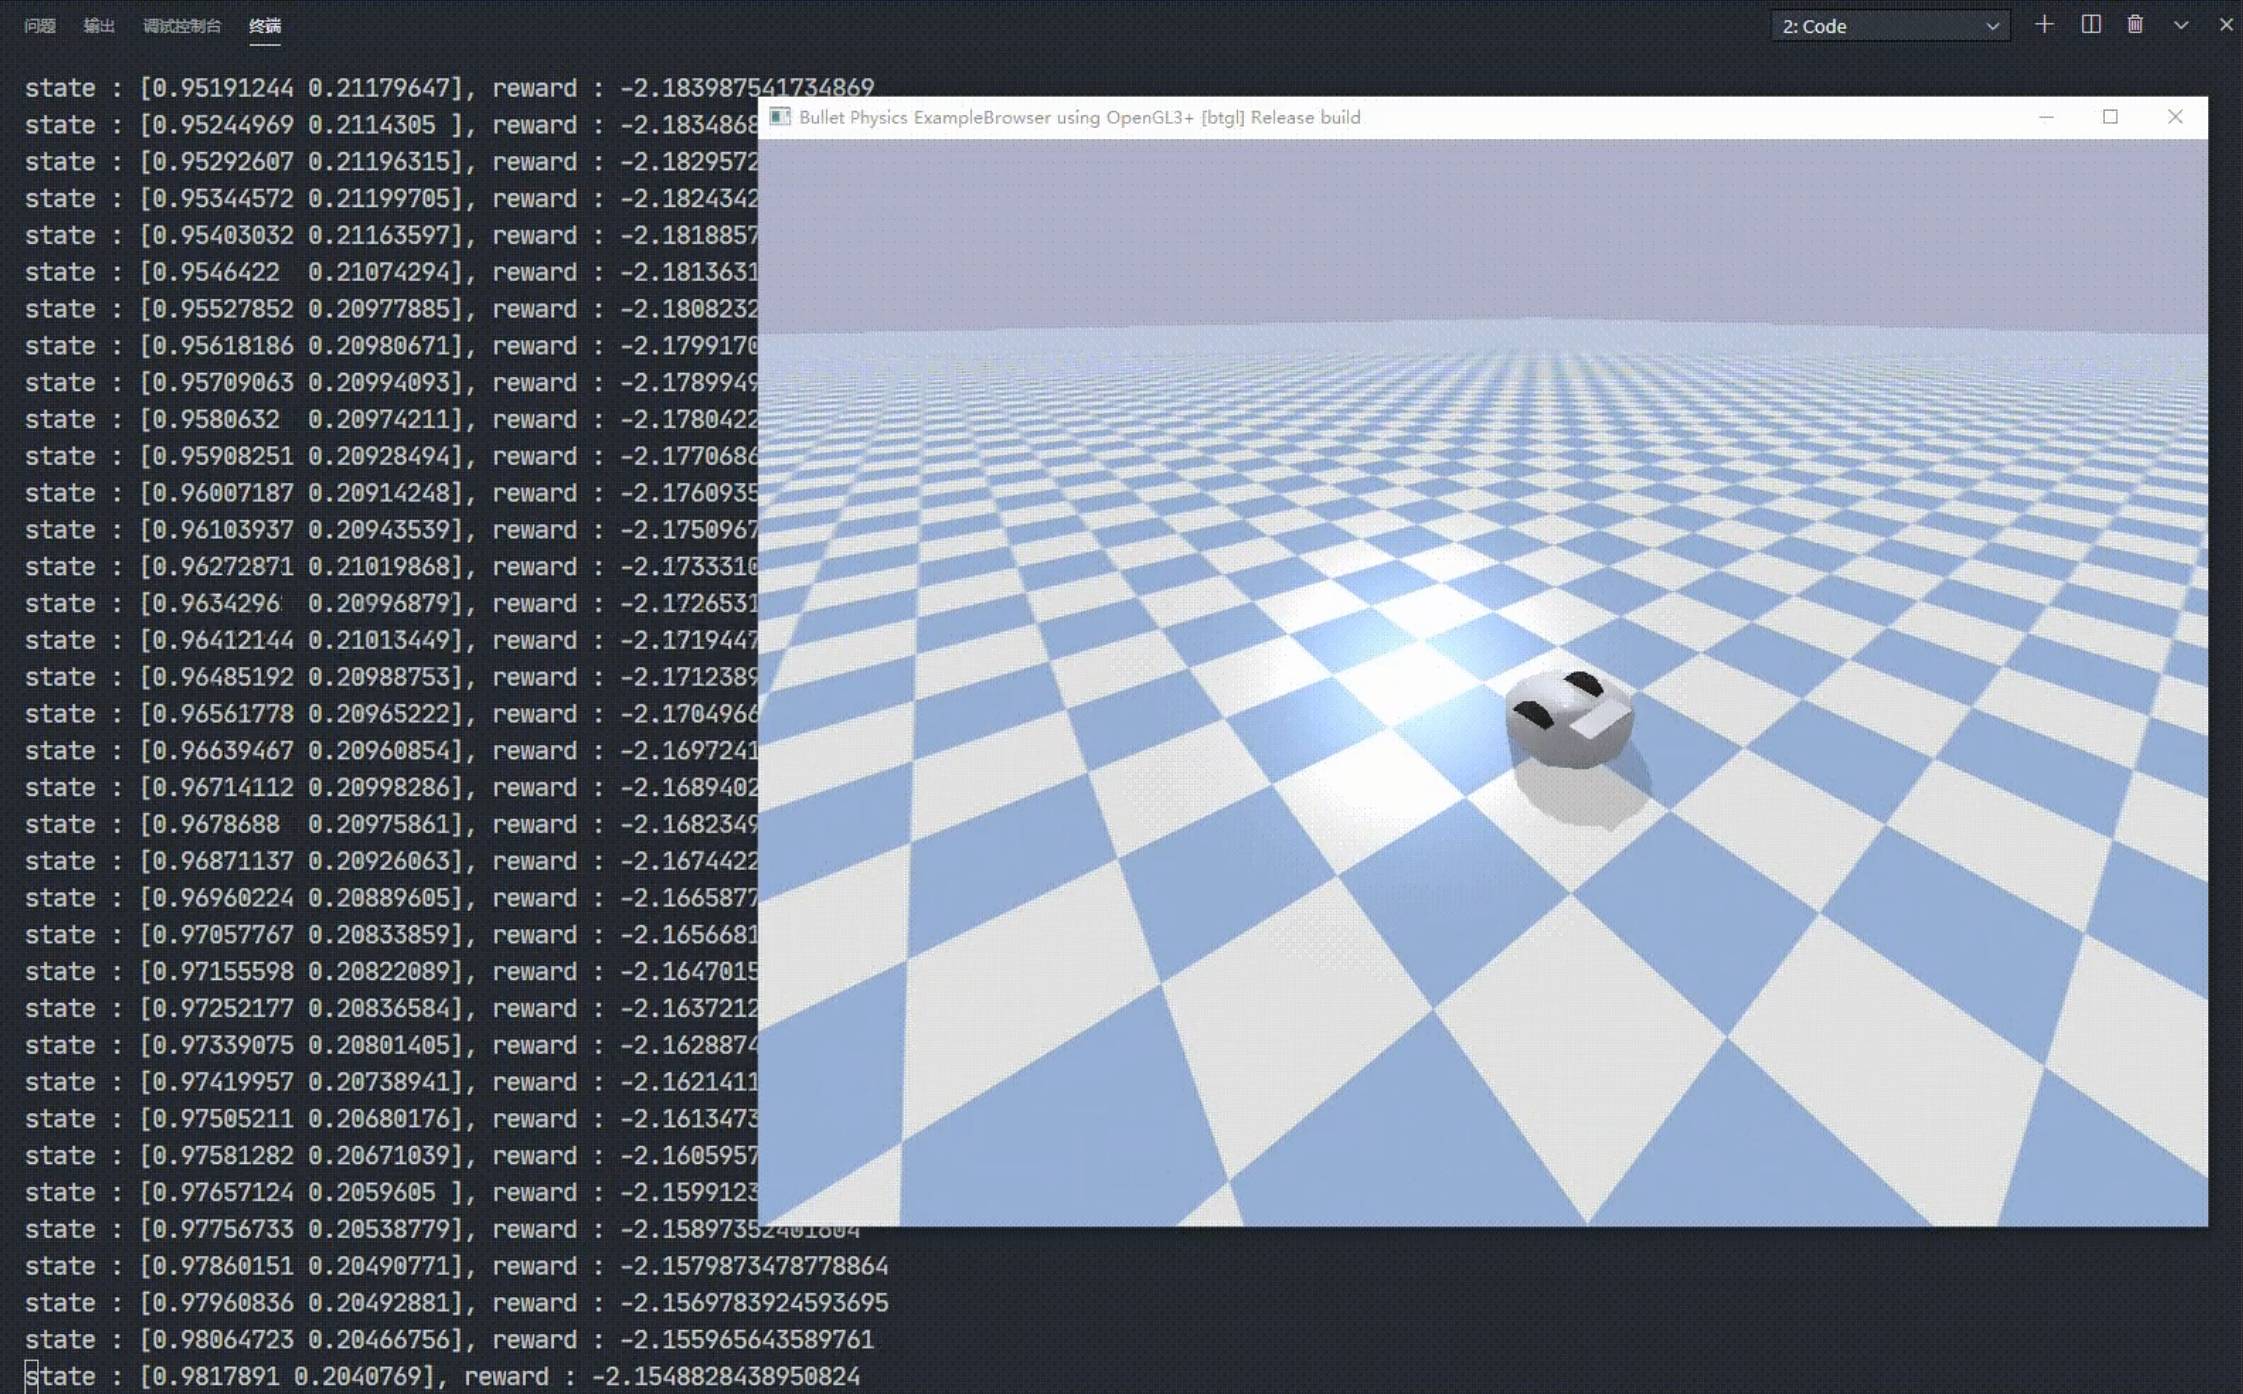The image size is (2243, 1394).
Task: Click terminal line with state 0.96007187 0.20914248
Action: coord(391,493)
